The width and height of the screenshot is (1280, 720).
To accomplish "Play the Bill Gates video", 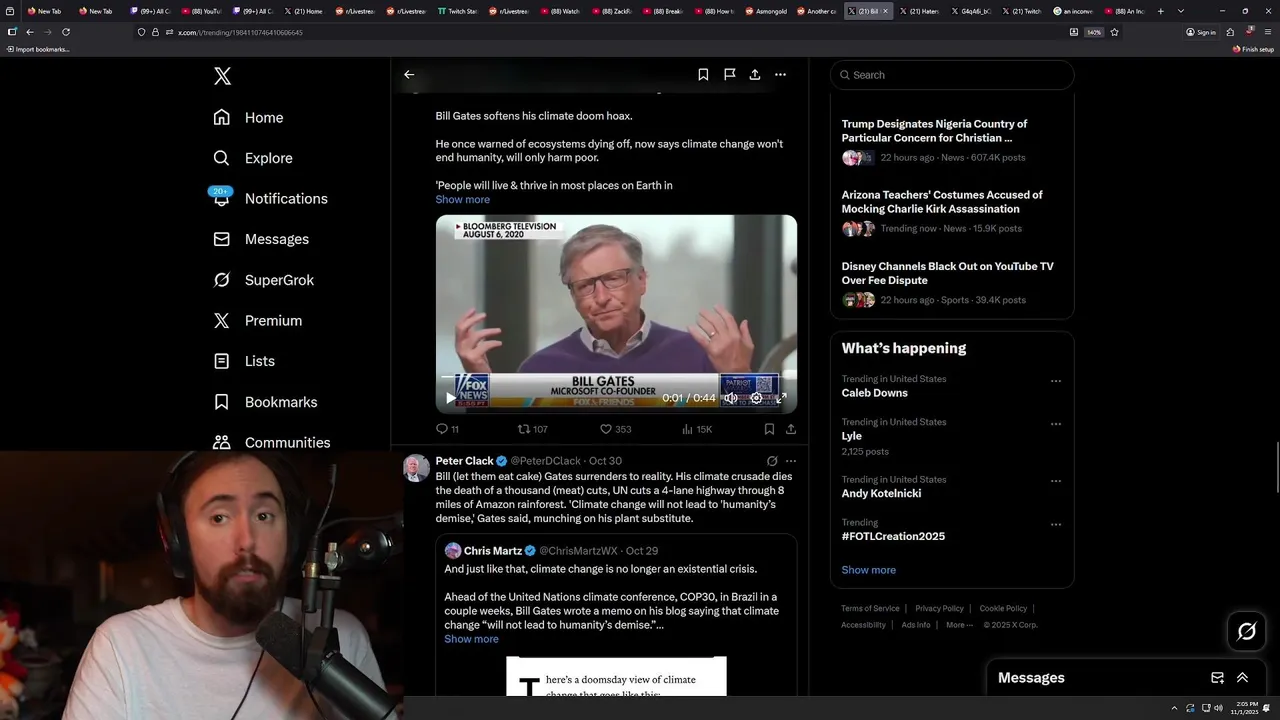I will pos(451,398).
